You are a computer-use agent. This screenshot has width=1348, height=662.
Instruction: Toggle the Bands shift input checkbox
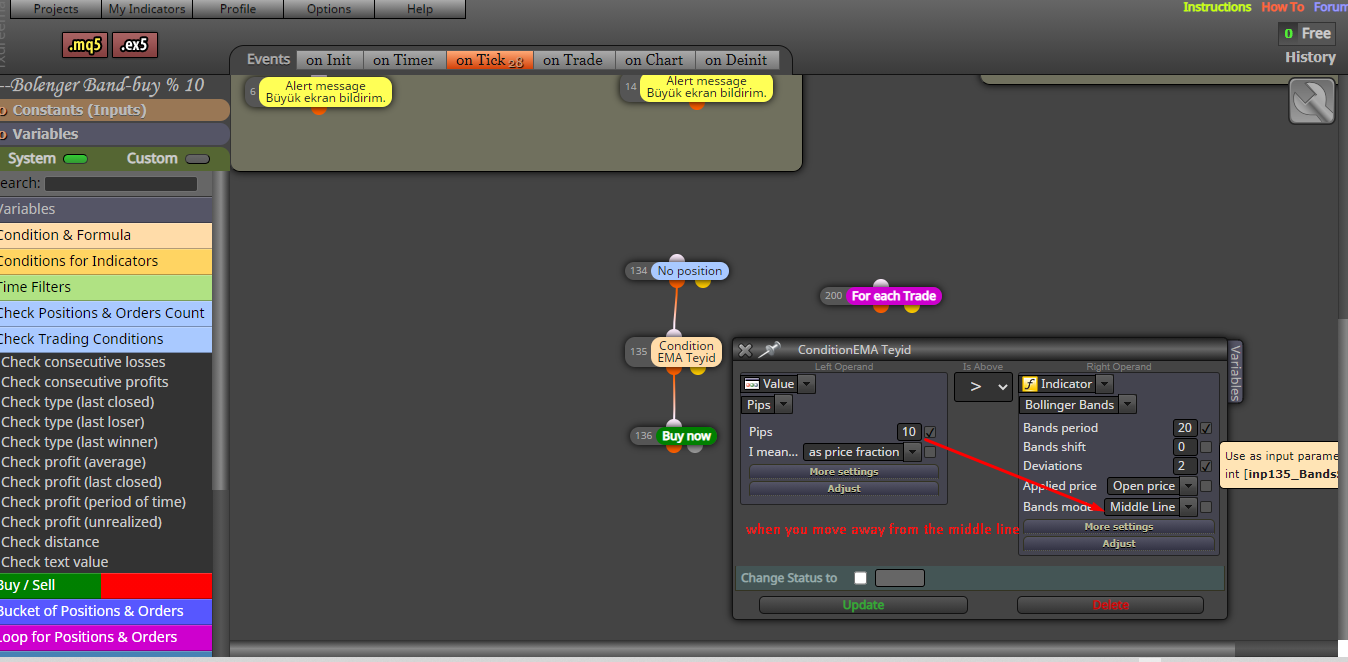point(1206,447)
